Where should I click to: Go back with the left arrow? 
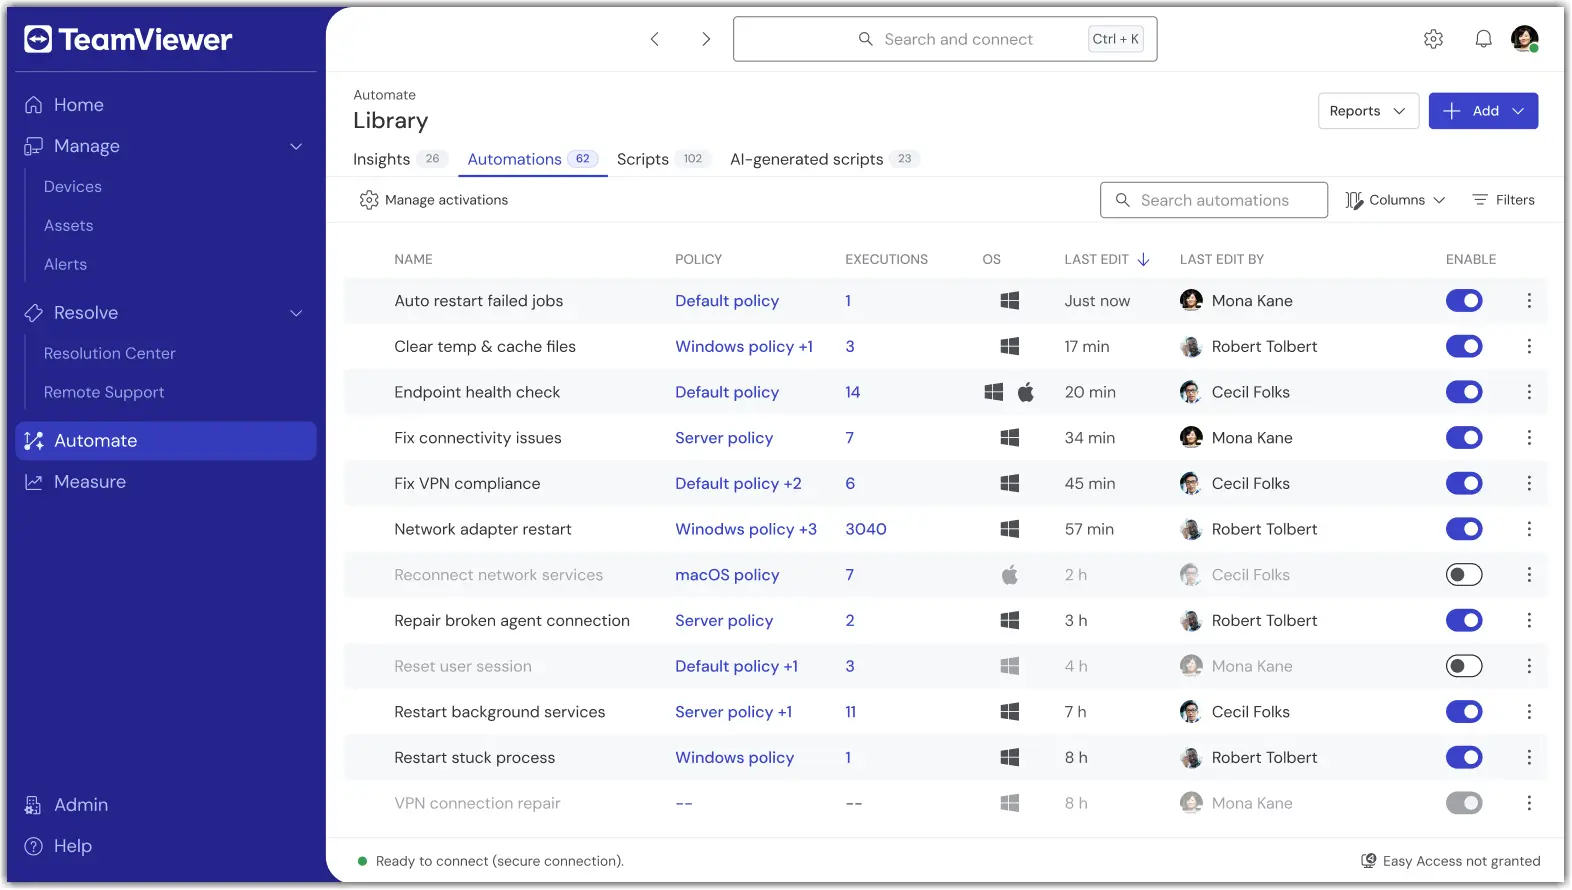click(x=655, y=39)
